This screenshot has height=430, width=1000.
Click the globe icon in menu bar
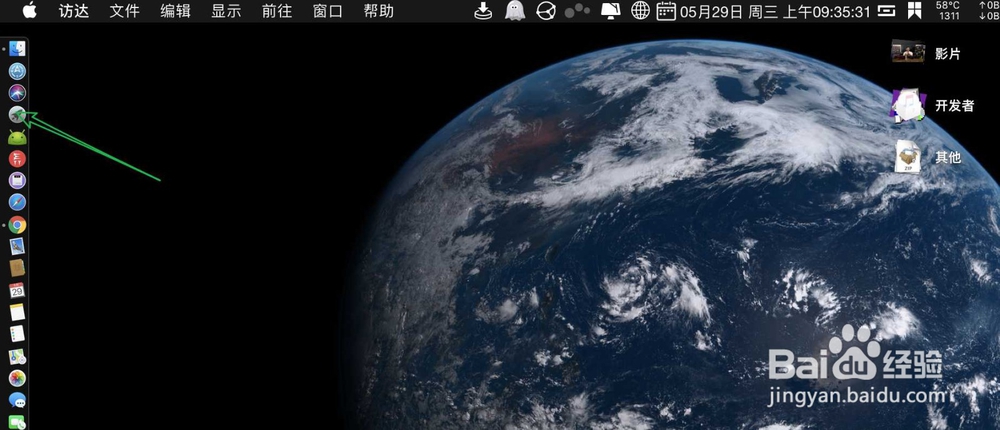tap(640, 11)
